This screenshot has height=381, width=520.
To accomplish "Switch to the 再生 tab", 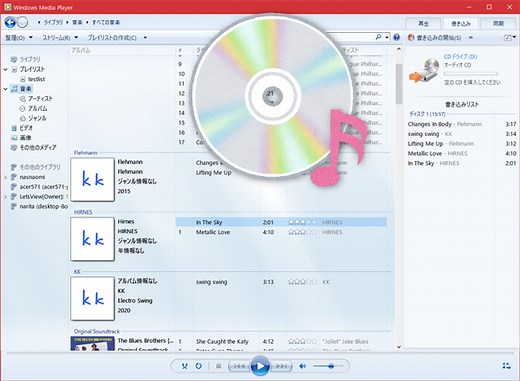I will (423, 23).
